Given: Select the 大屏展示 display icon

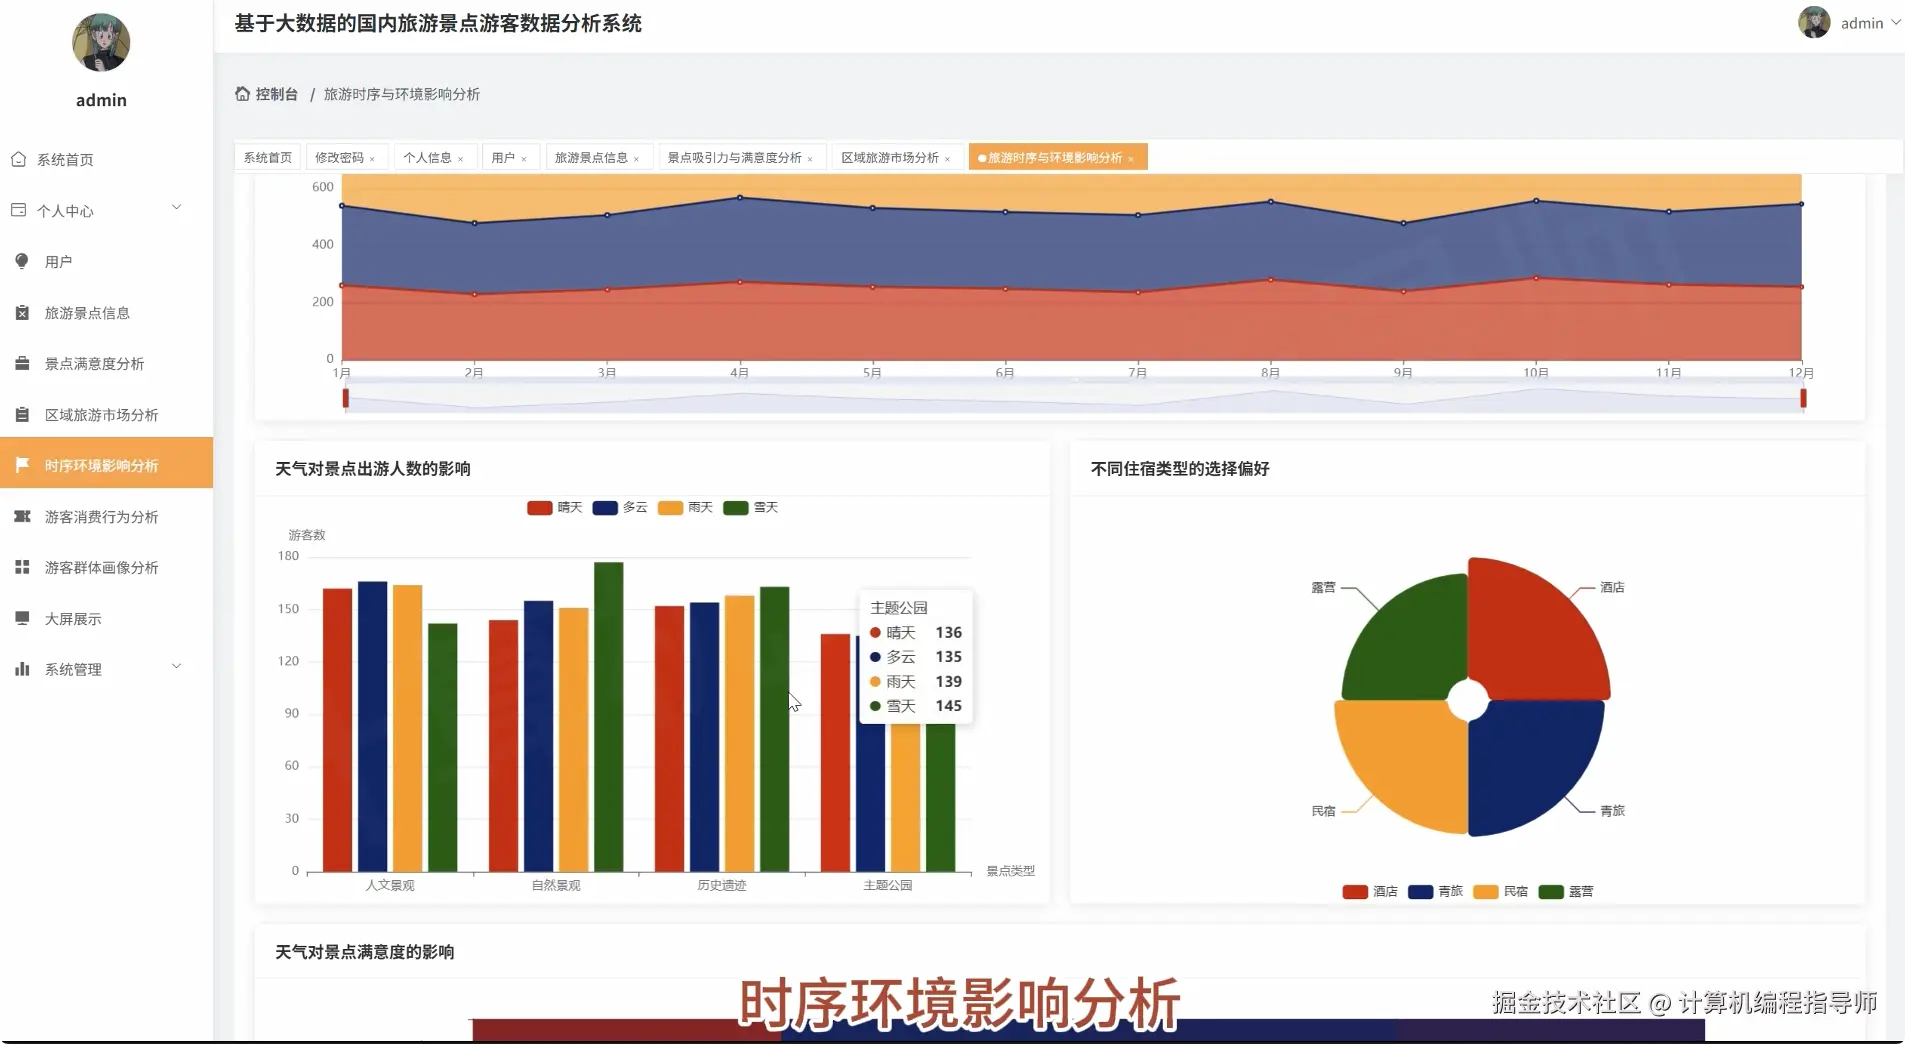Looking at the screenshot, I should pos(20,618).
